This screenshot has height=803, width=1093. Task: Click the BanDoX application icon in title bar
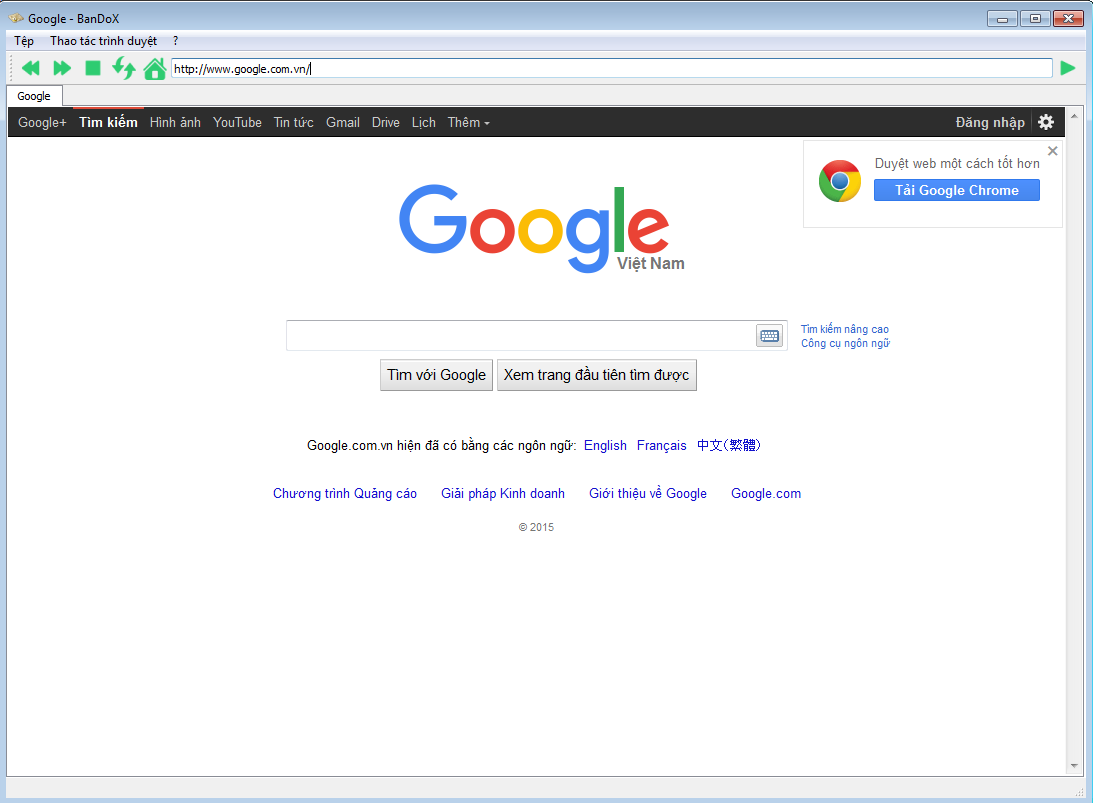16,18
